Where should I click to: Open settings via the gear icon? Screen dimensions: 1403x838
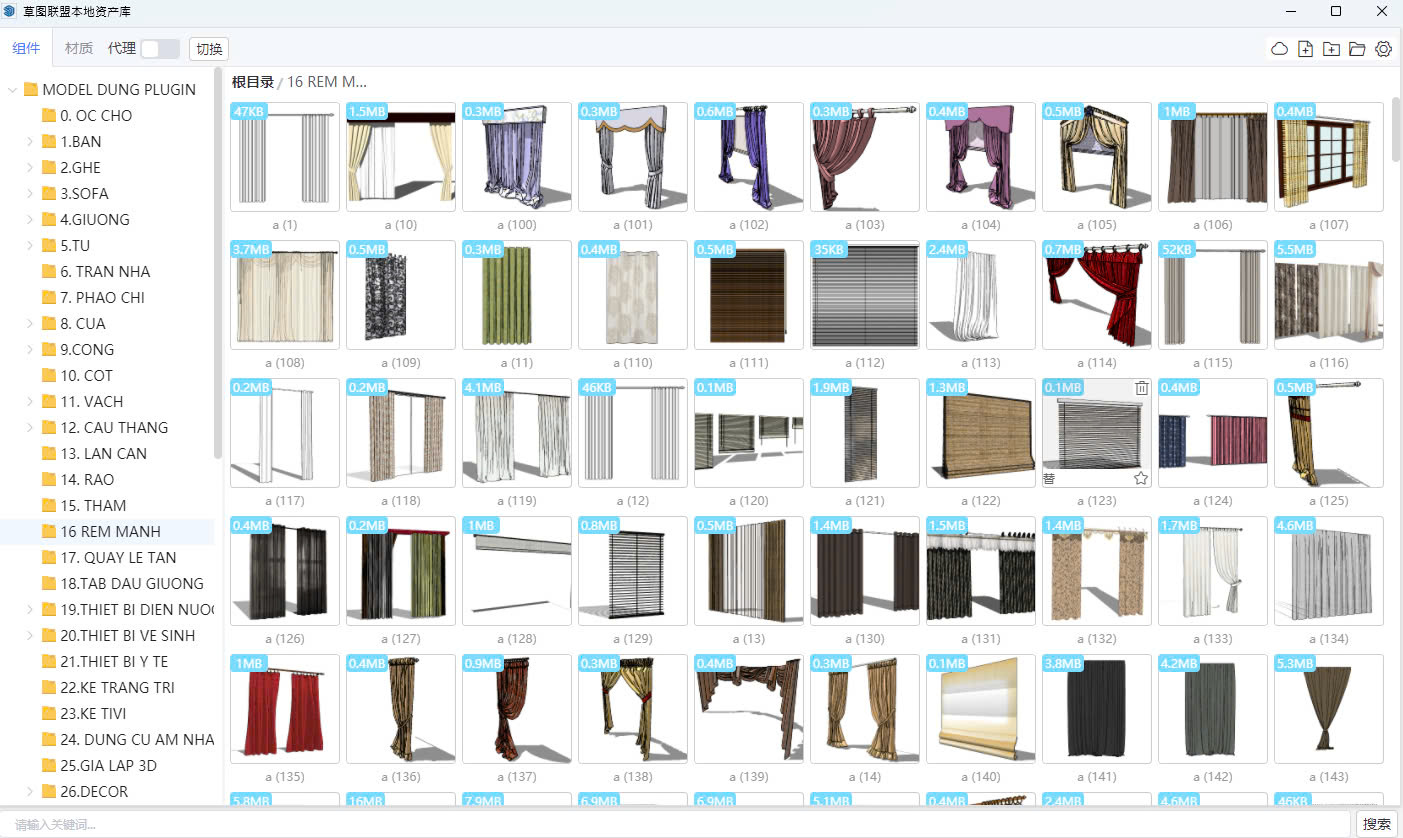(1383, 49)
